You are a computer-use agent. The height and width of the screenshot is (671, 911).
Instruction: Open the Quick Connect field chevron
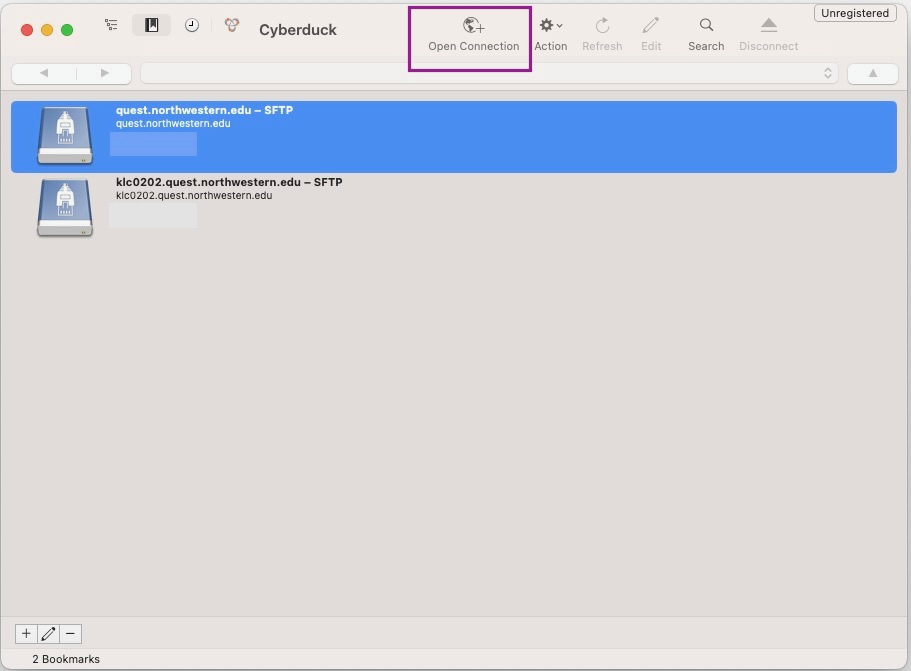[828, 72]
